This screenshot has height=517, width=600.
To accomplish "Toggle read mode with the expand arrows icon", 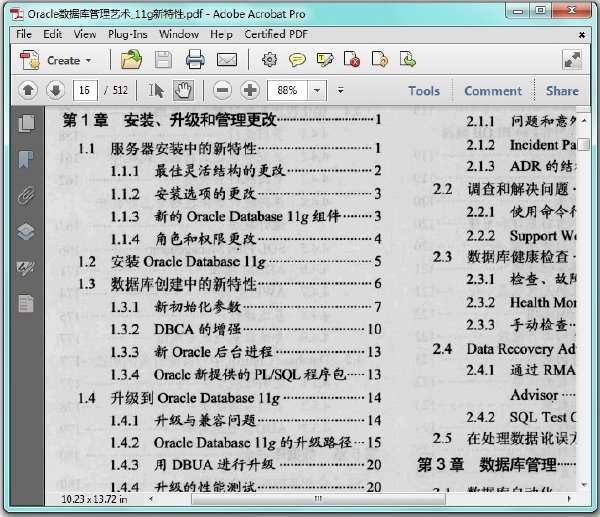I will tap(572, 60).
